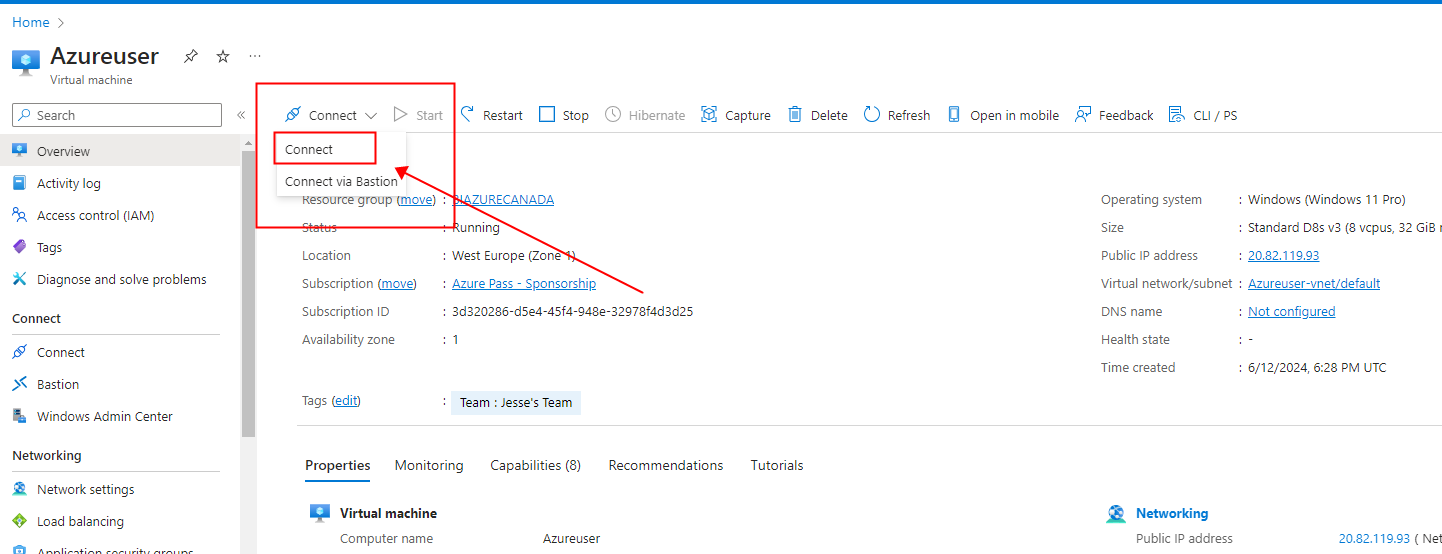1442x554 pixels.
Task: Click the Capture toolbar icon
Action: coord(709,114)
